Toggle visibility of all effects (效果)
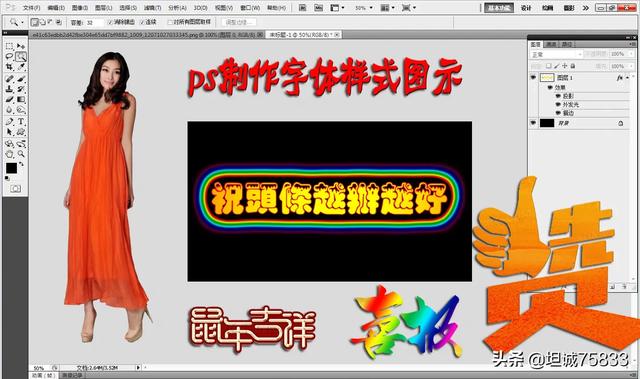The image size is (640, 379). point(550,87)
